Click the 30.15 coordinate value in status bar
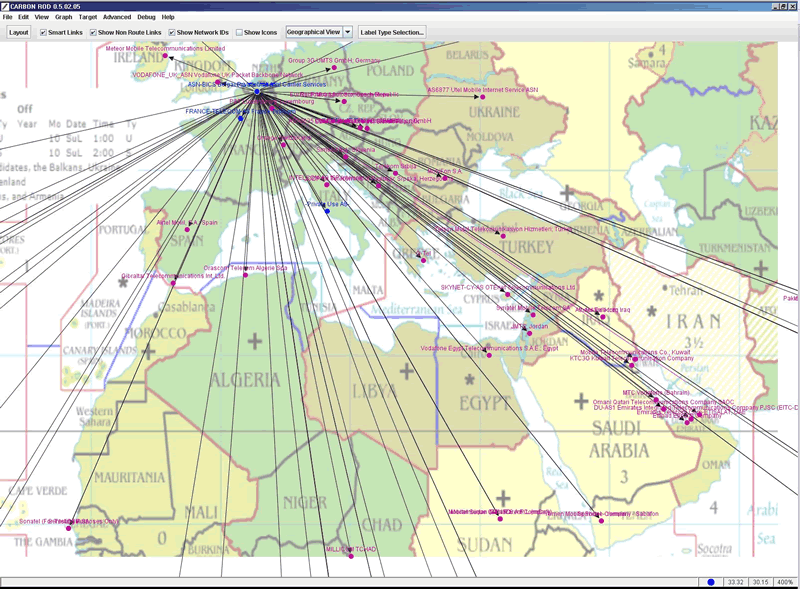Screen dimensions: 800x589 760,582
